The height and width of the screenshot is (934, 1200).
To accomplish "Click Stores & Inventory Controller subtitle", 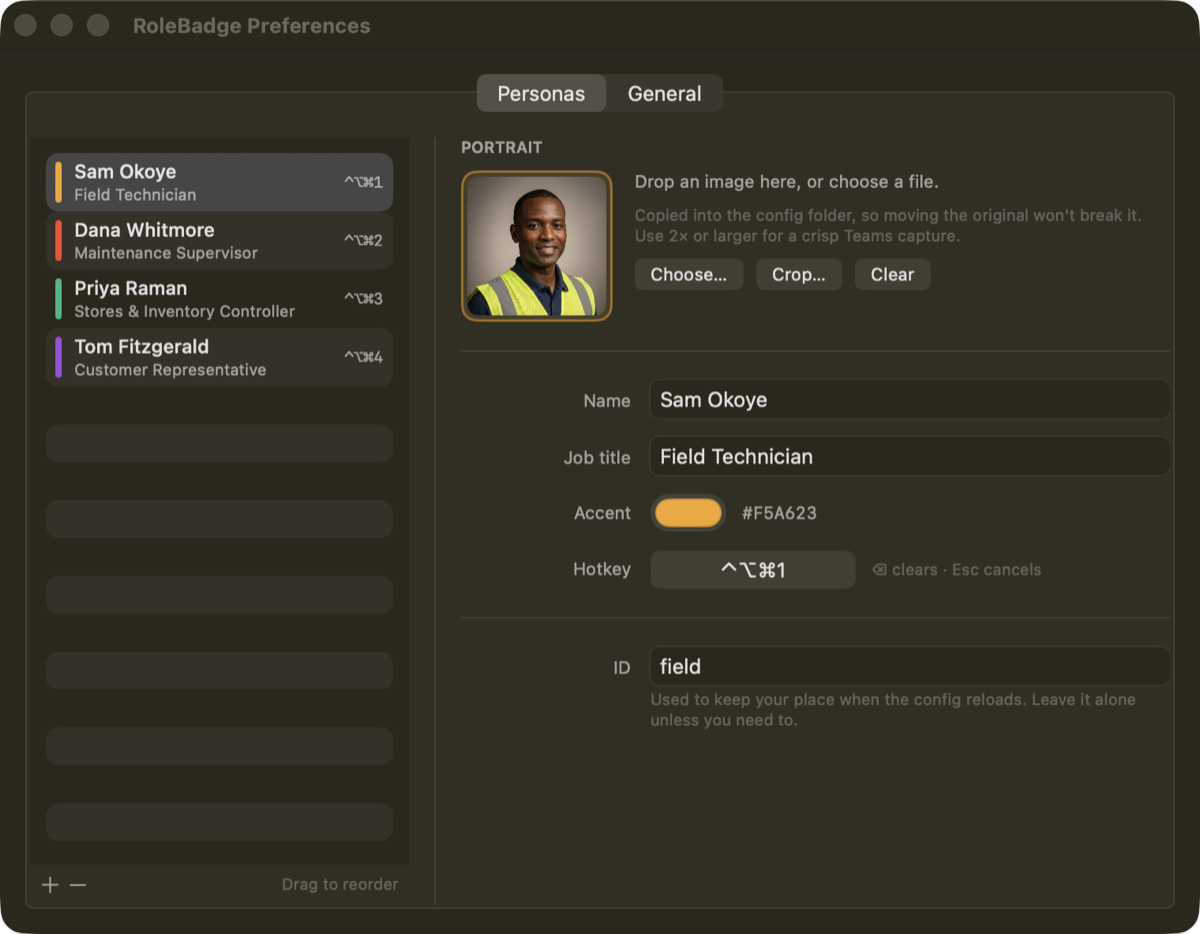I will click(x=185, y=311).
